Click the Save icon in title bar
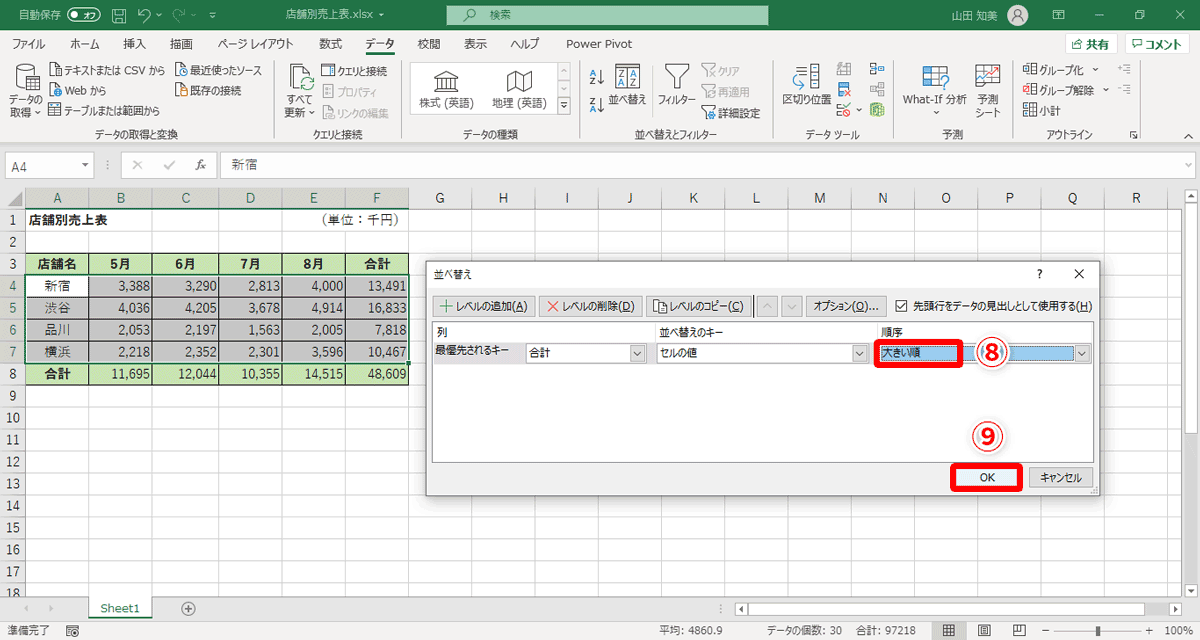Viewport: 1200px width, 640px height. point(119,16)
